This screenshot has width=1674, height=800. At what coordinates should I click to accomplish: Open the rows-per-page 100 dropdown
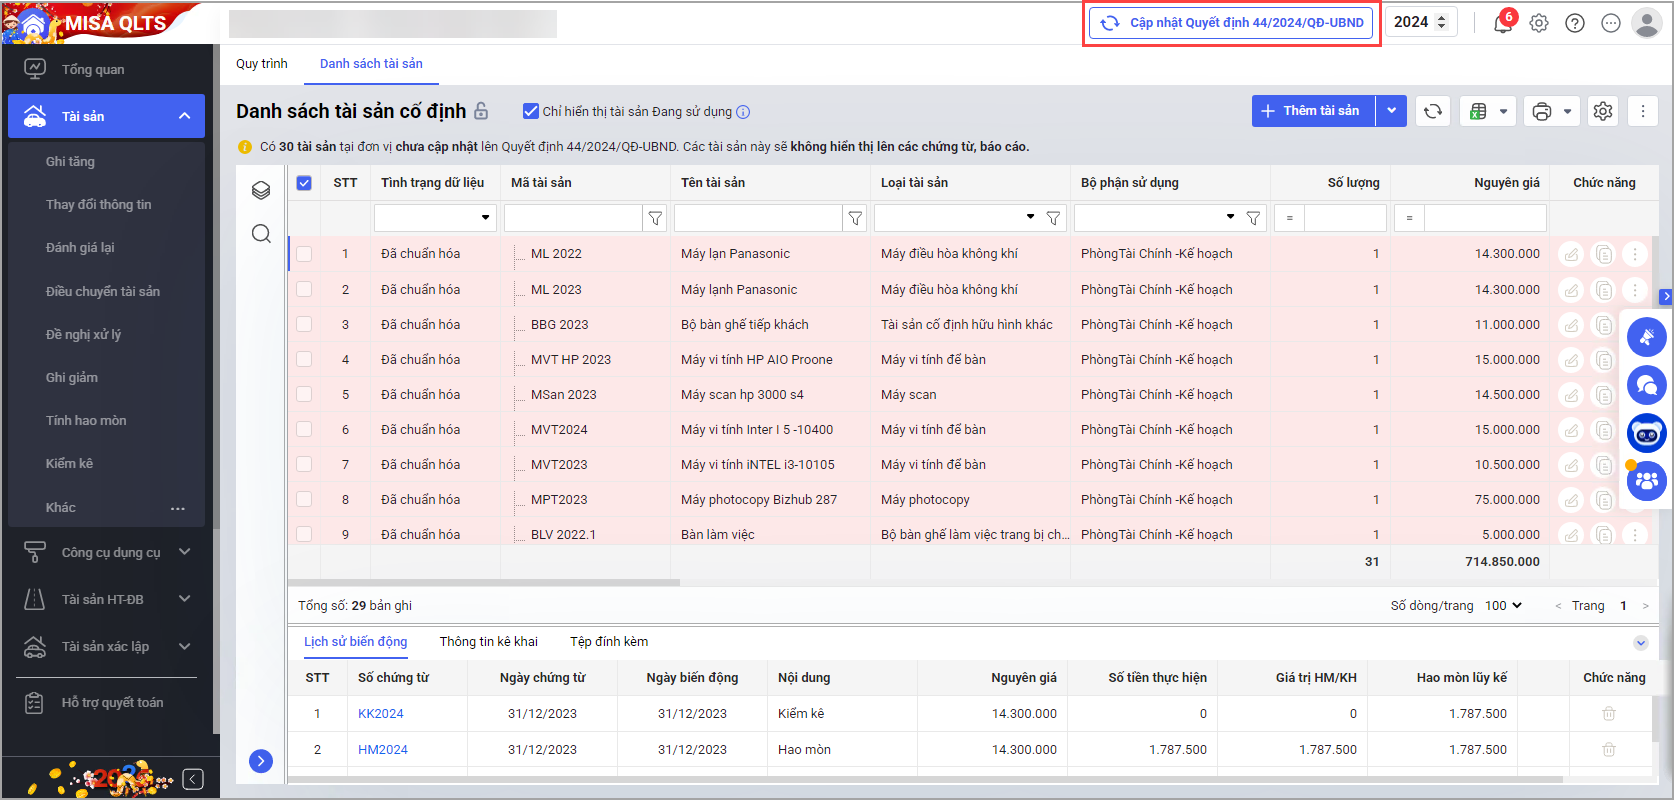[1503, 605]
